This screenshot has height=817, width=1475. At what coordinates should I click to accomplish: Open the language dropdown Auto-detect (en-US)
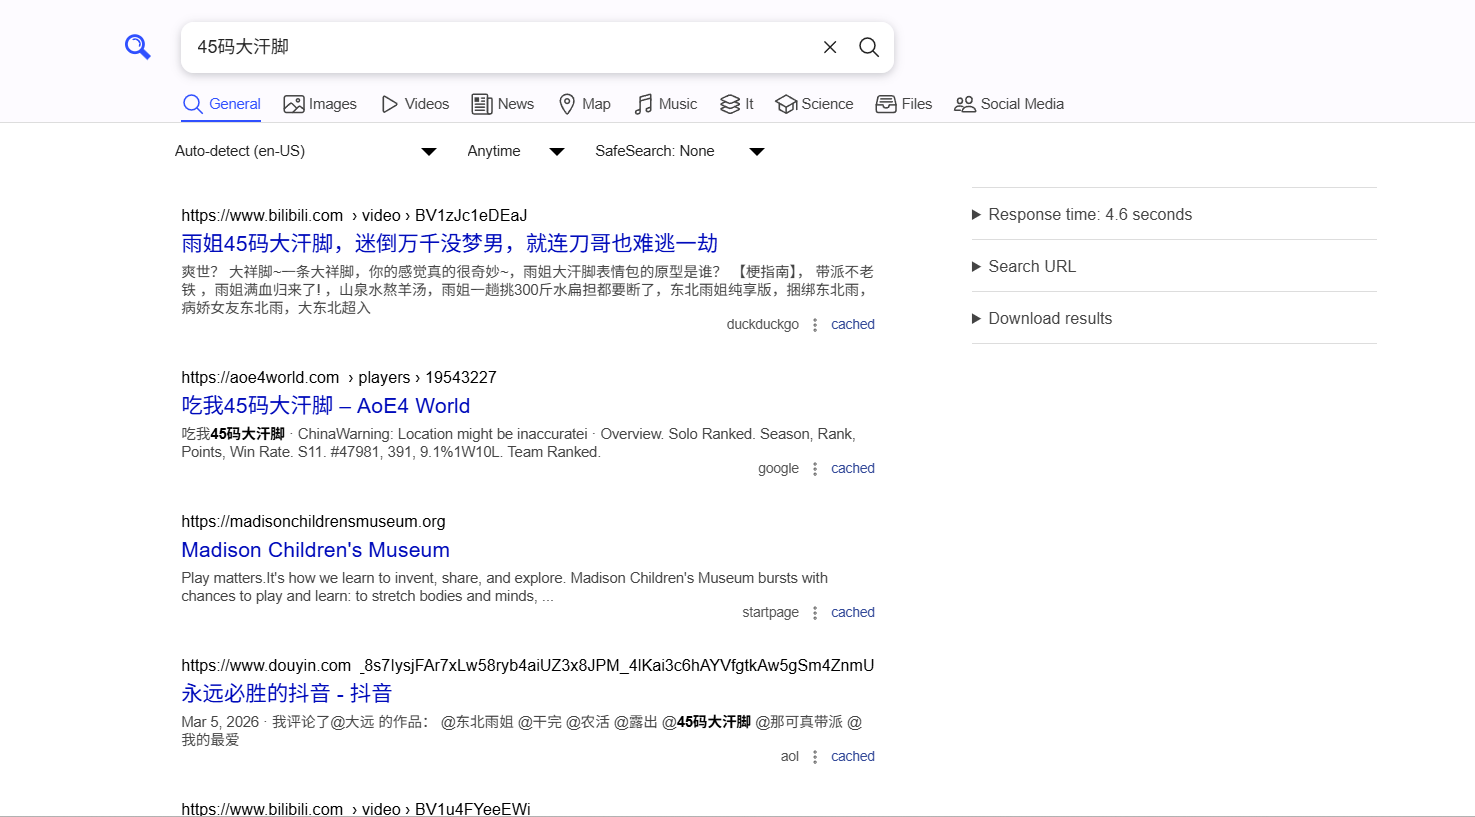coord(306,151)
